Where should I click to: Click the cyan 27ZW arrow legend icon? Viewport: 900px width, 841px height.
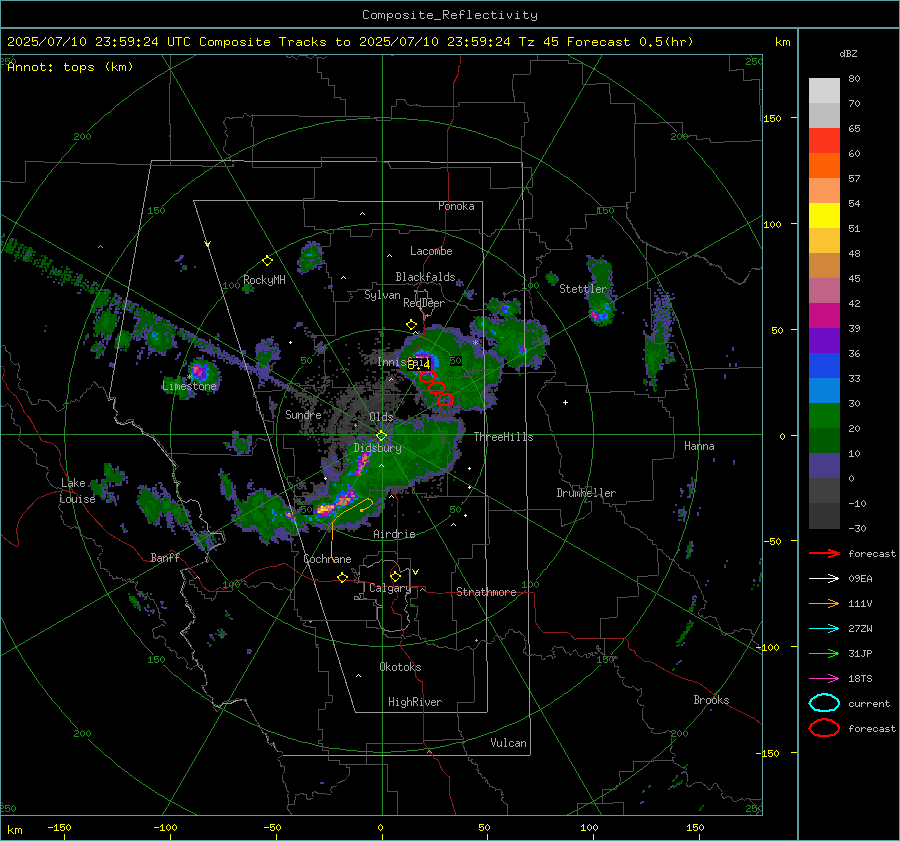(824, 628)
